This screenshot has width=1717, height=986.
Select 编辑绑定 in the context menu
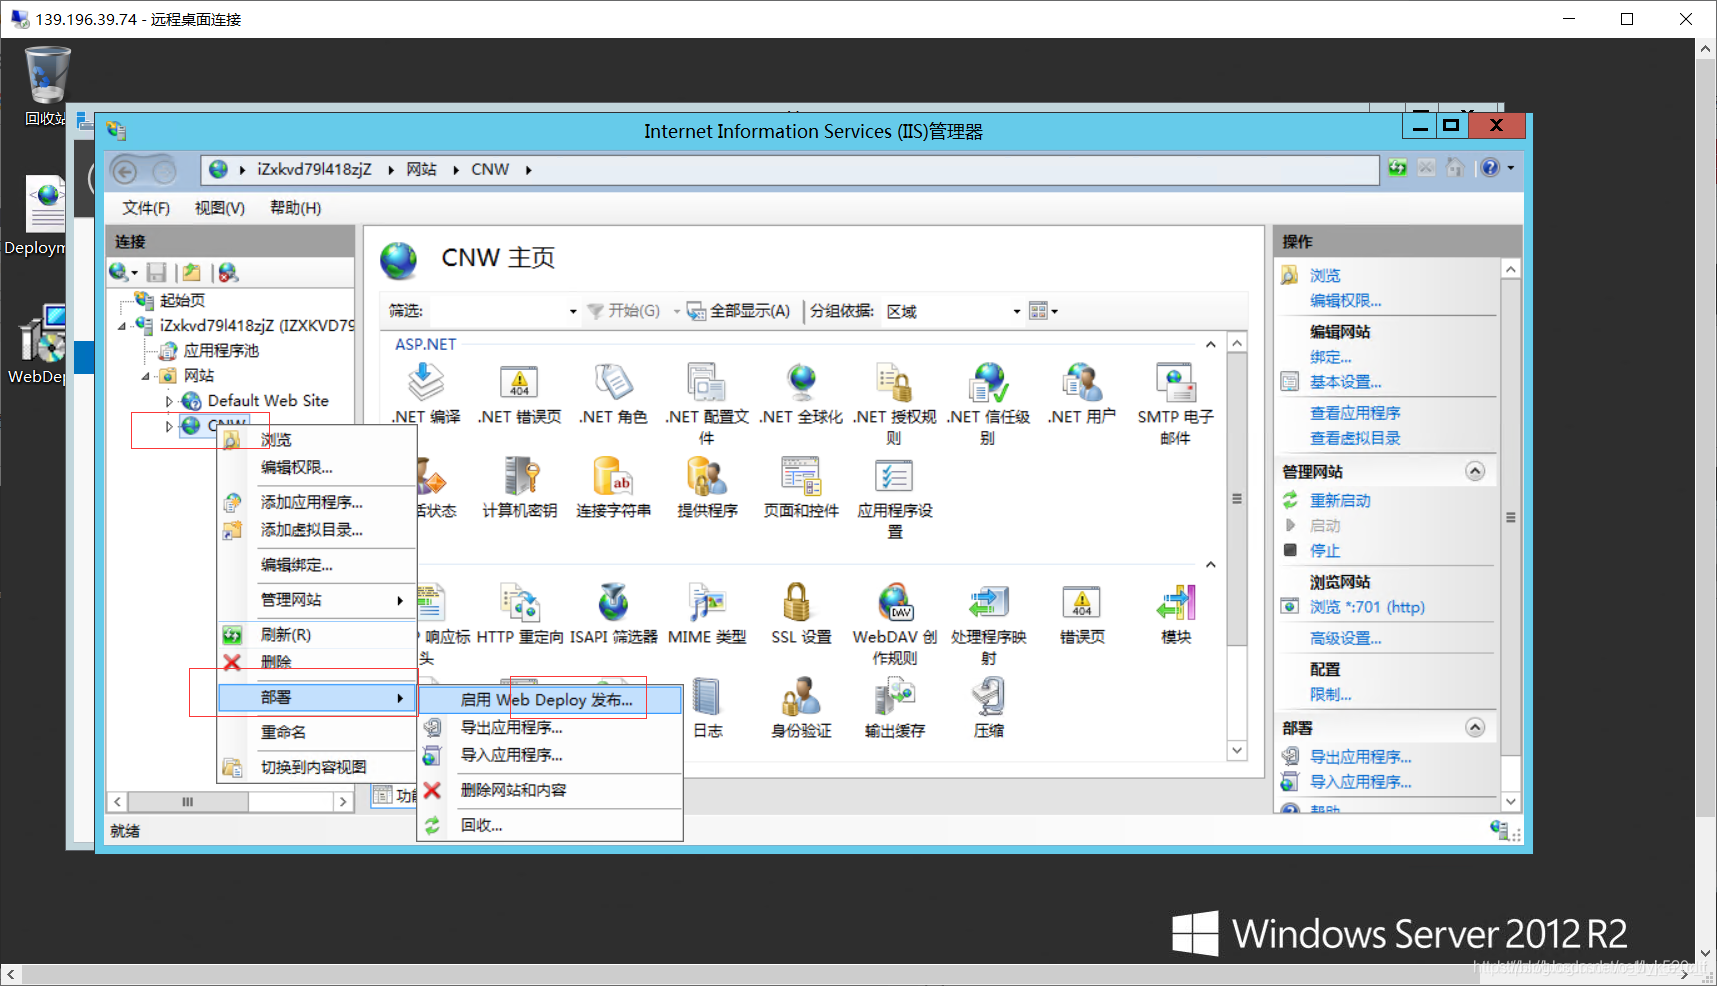[x=316, y=565]
